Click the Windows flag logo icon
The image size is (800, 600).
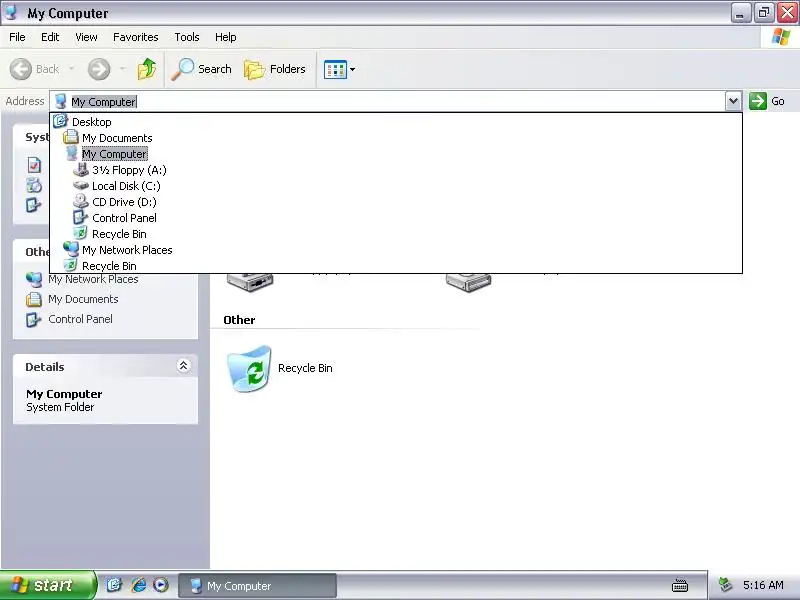pyautogui.click(x=781, y=37)
